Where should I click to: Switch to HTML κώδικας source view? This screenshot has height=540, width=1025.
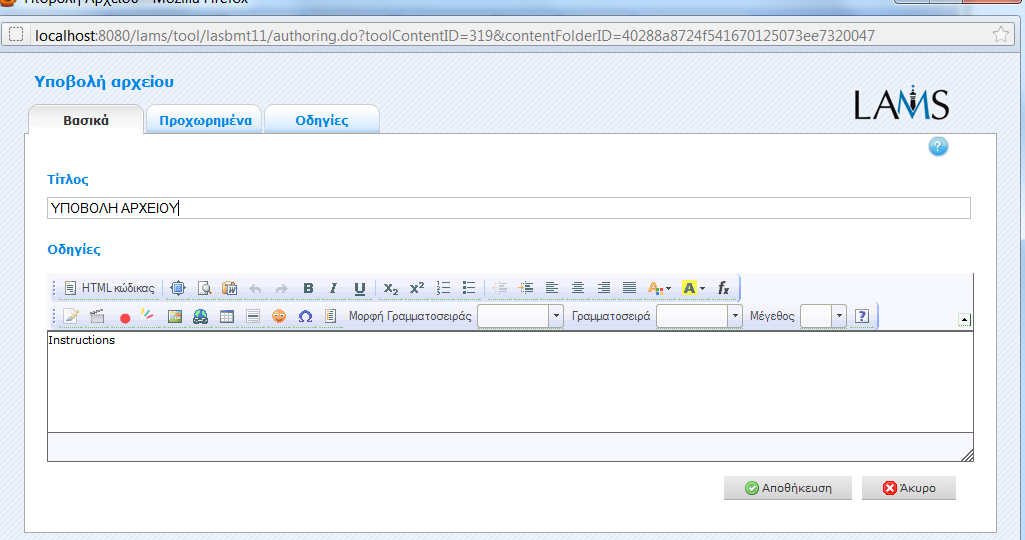point(110,288)
